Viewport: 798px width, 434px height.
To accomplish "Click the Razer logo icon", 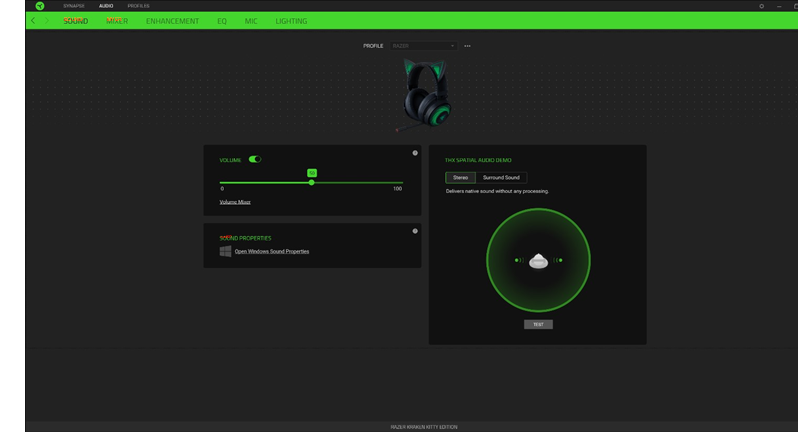I will 40,6.
